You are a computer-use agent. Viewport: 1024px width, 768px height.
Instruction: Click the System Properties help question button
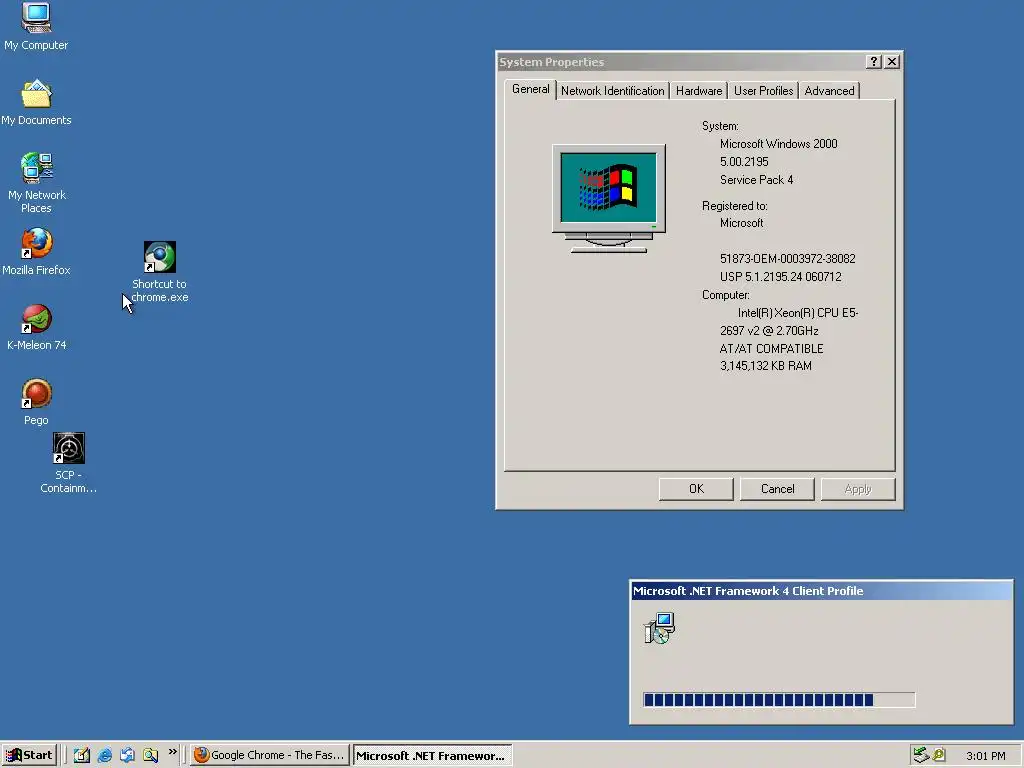(x=874, y=61)
